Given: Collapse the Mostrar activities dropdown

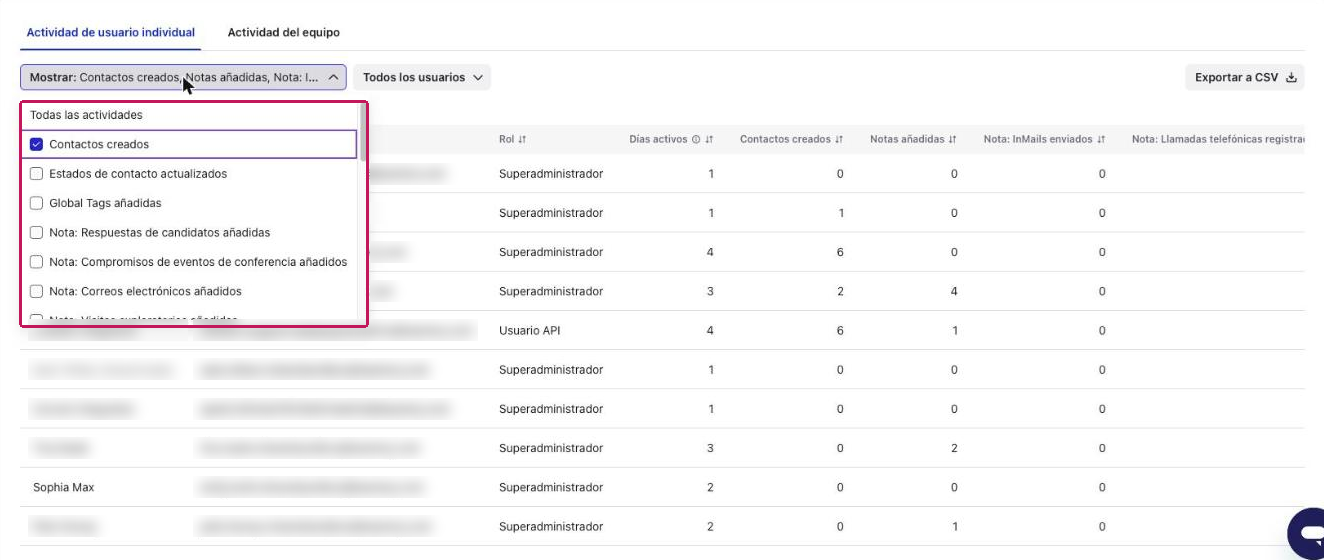Looking at the screenshot, I should [x=183, y=77].
